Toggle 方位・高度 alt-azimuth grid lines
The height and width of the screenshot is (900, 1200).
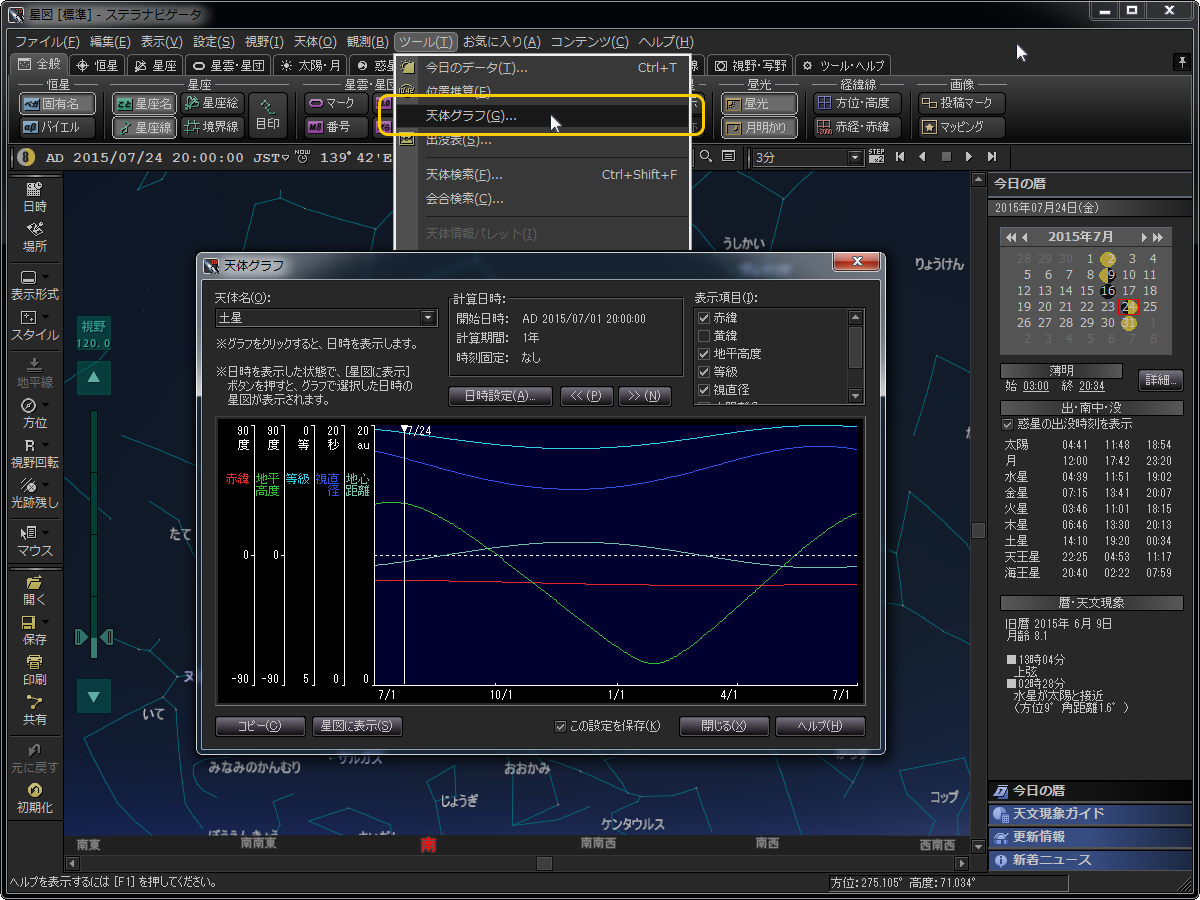click(857, 103)
